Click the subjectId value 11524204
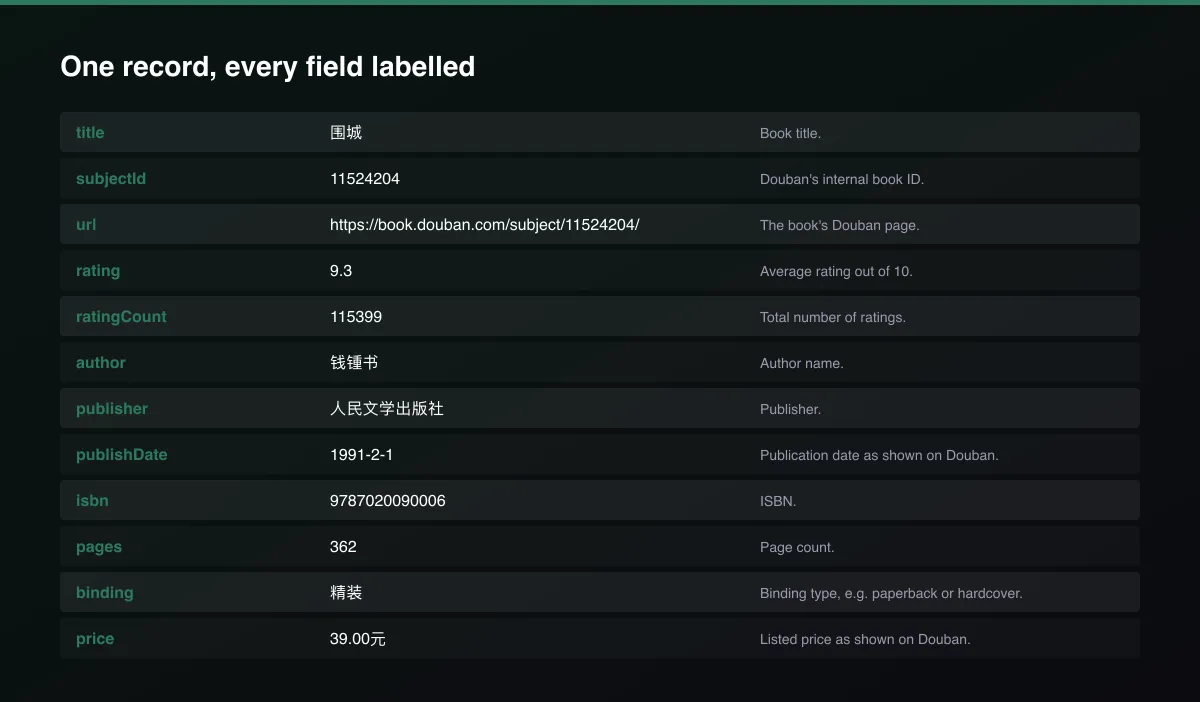This screenshot has height=702, width=1200. point(365,178)
